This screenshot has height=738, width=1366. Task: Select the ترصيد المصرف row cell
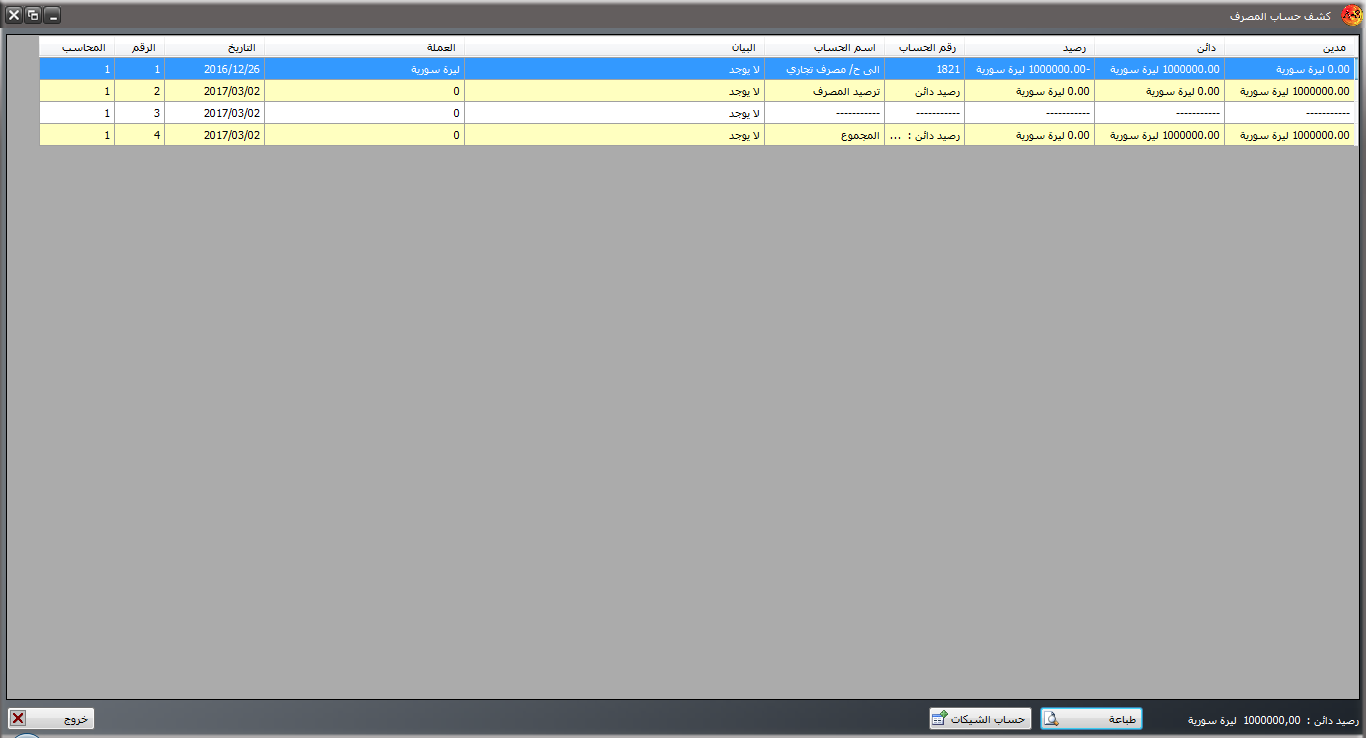coord(824,91)
